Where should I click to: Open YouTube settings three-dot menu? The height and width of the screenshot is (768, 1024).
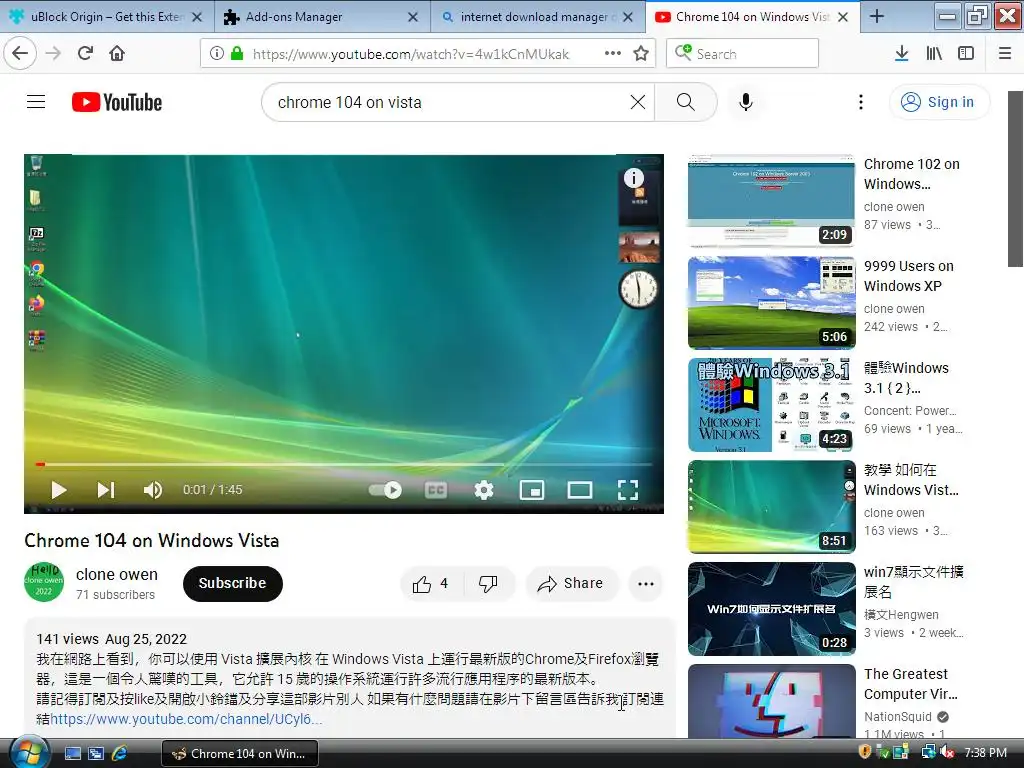click(x=861, y=102)
